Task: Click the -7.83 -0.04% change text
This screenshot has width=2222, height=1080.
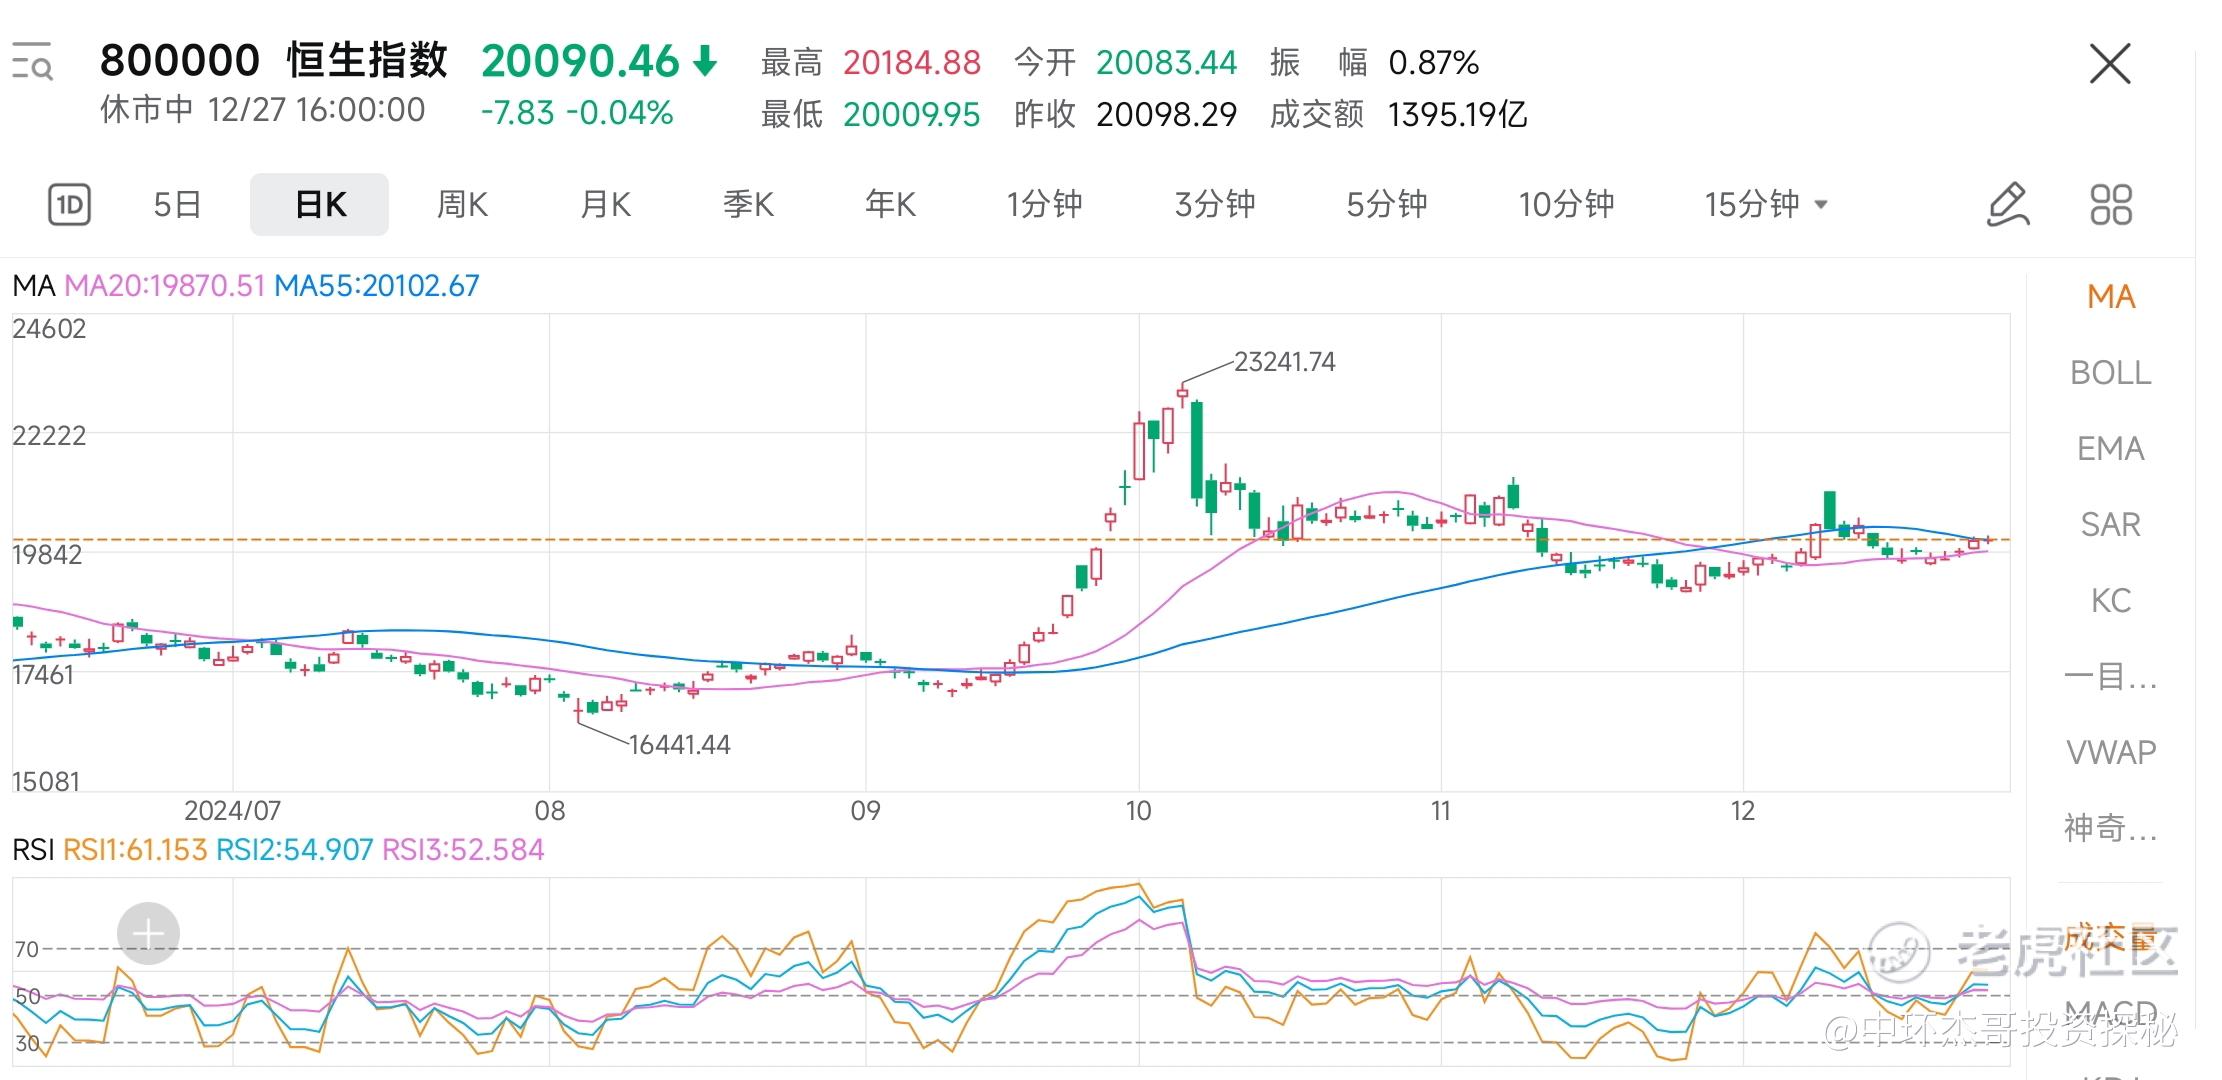Action: (x=577, y=112)
